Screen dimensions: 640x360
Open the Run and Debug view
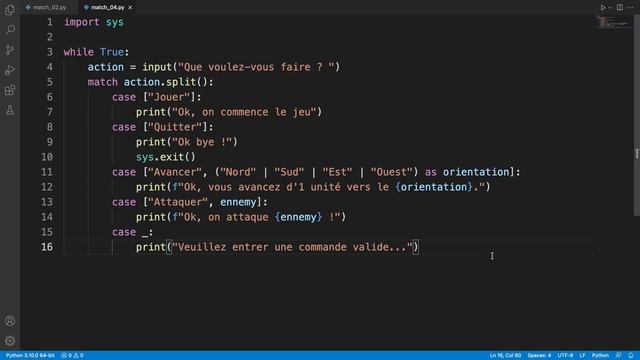coord(10,70)
